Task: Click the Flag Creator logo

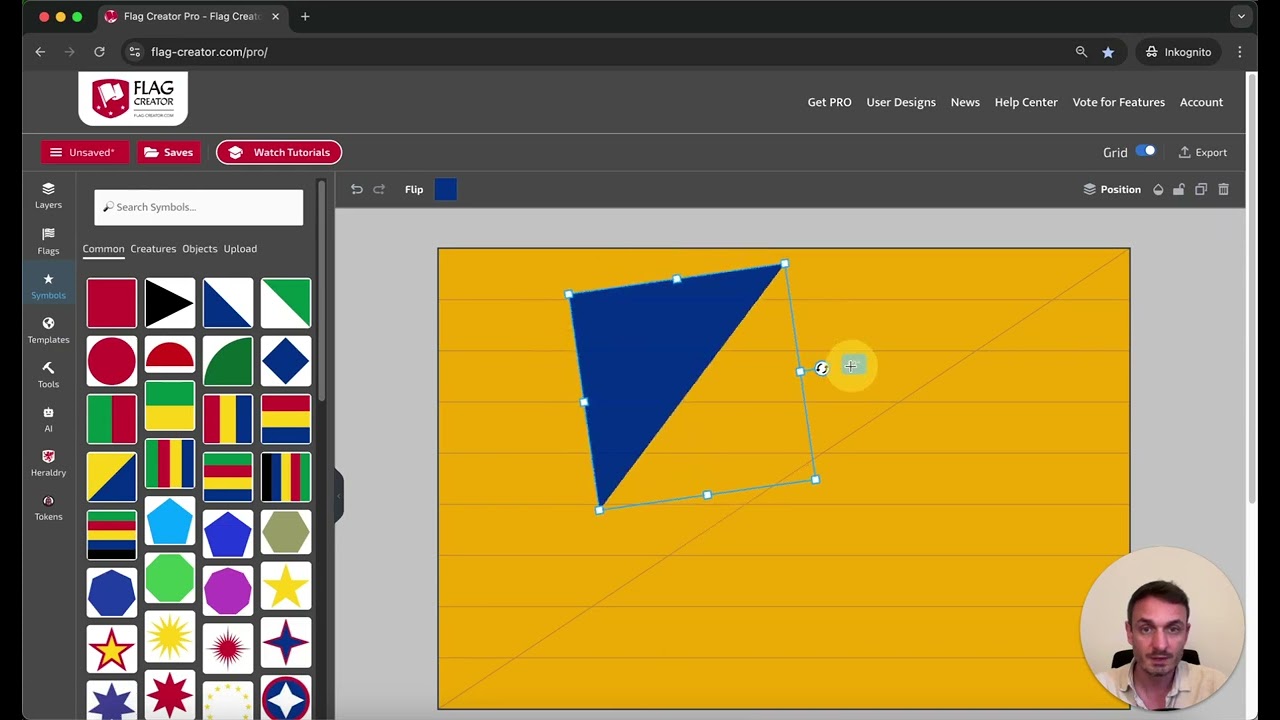Action: coord(133,98)
